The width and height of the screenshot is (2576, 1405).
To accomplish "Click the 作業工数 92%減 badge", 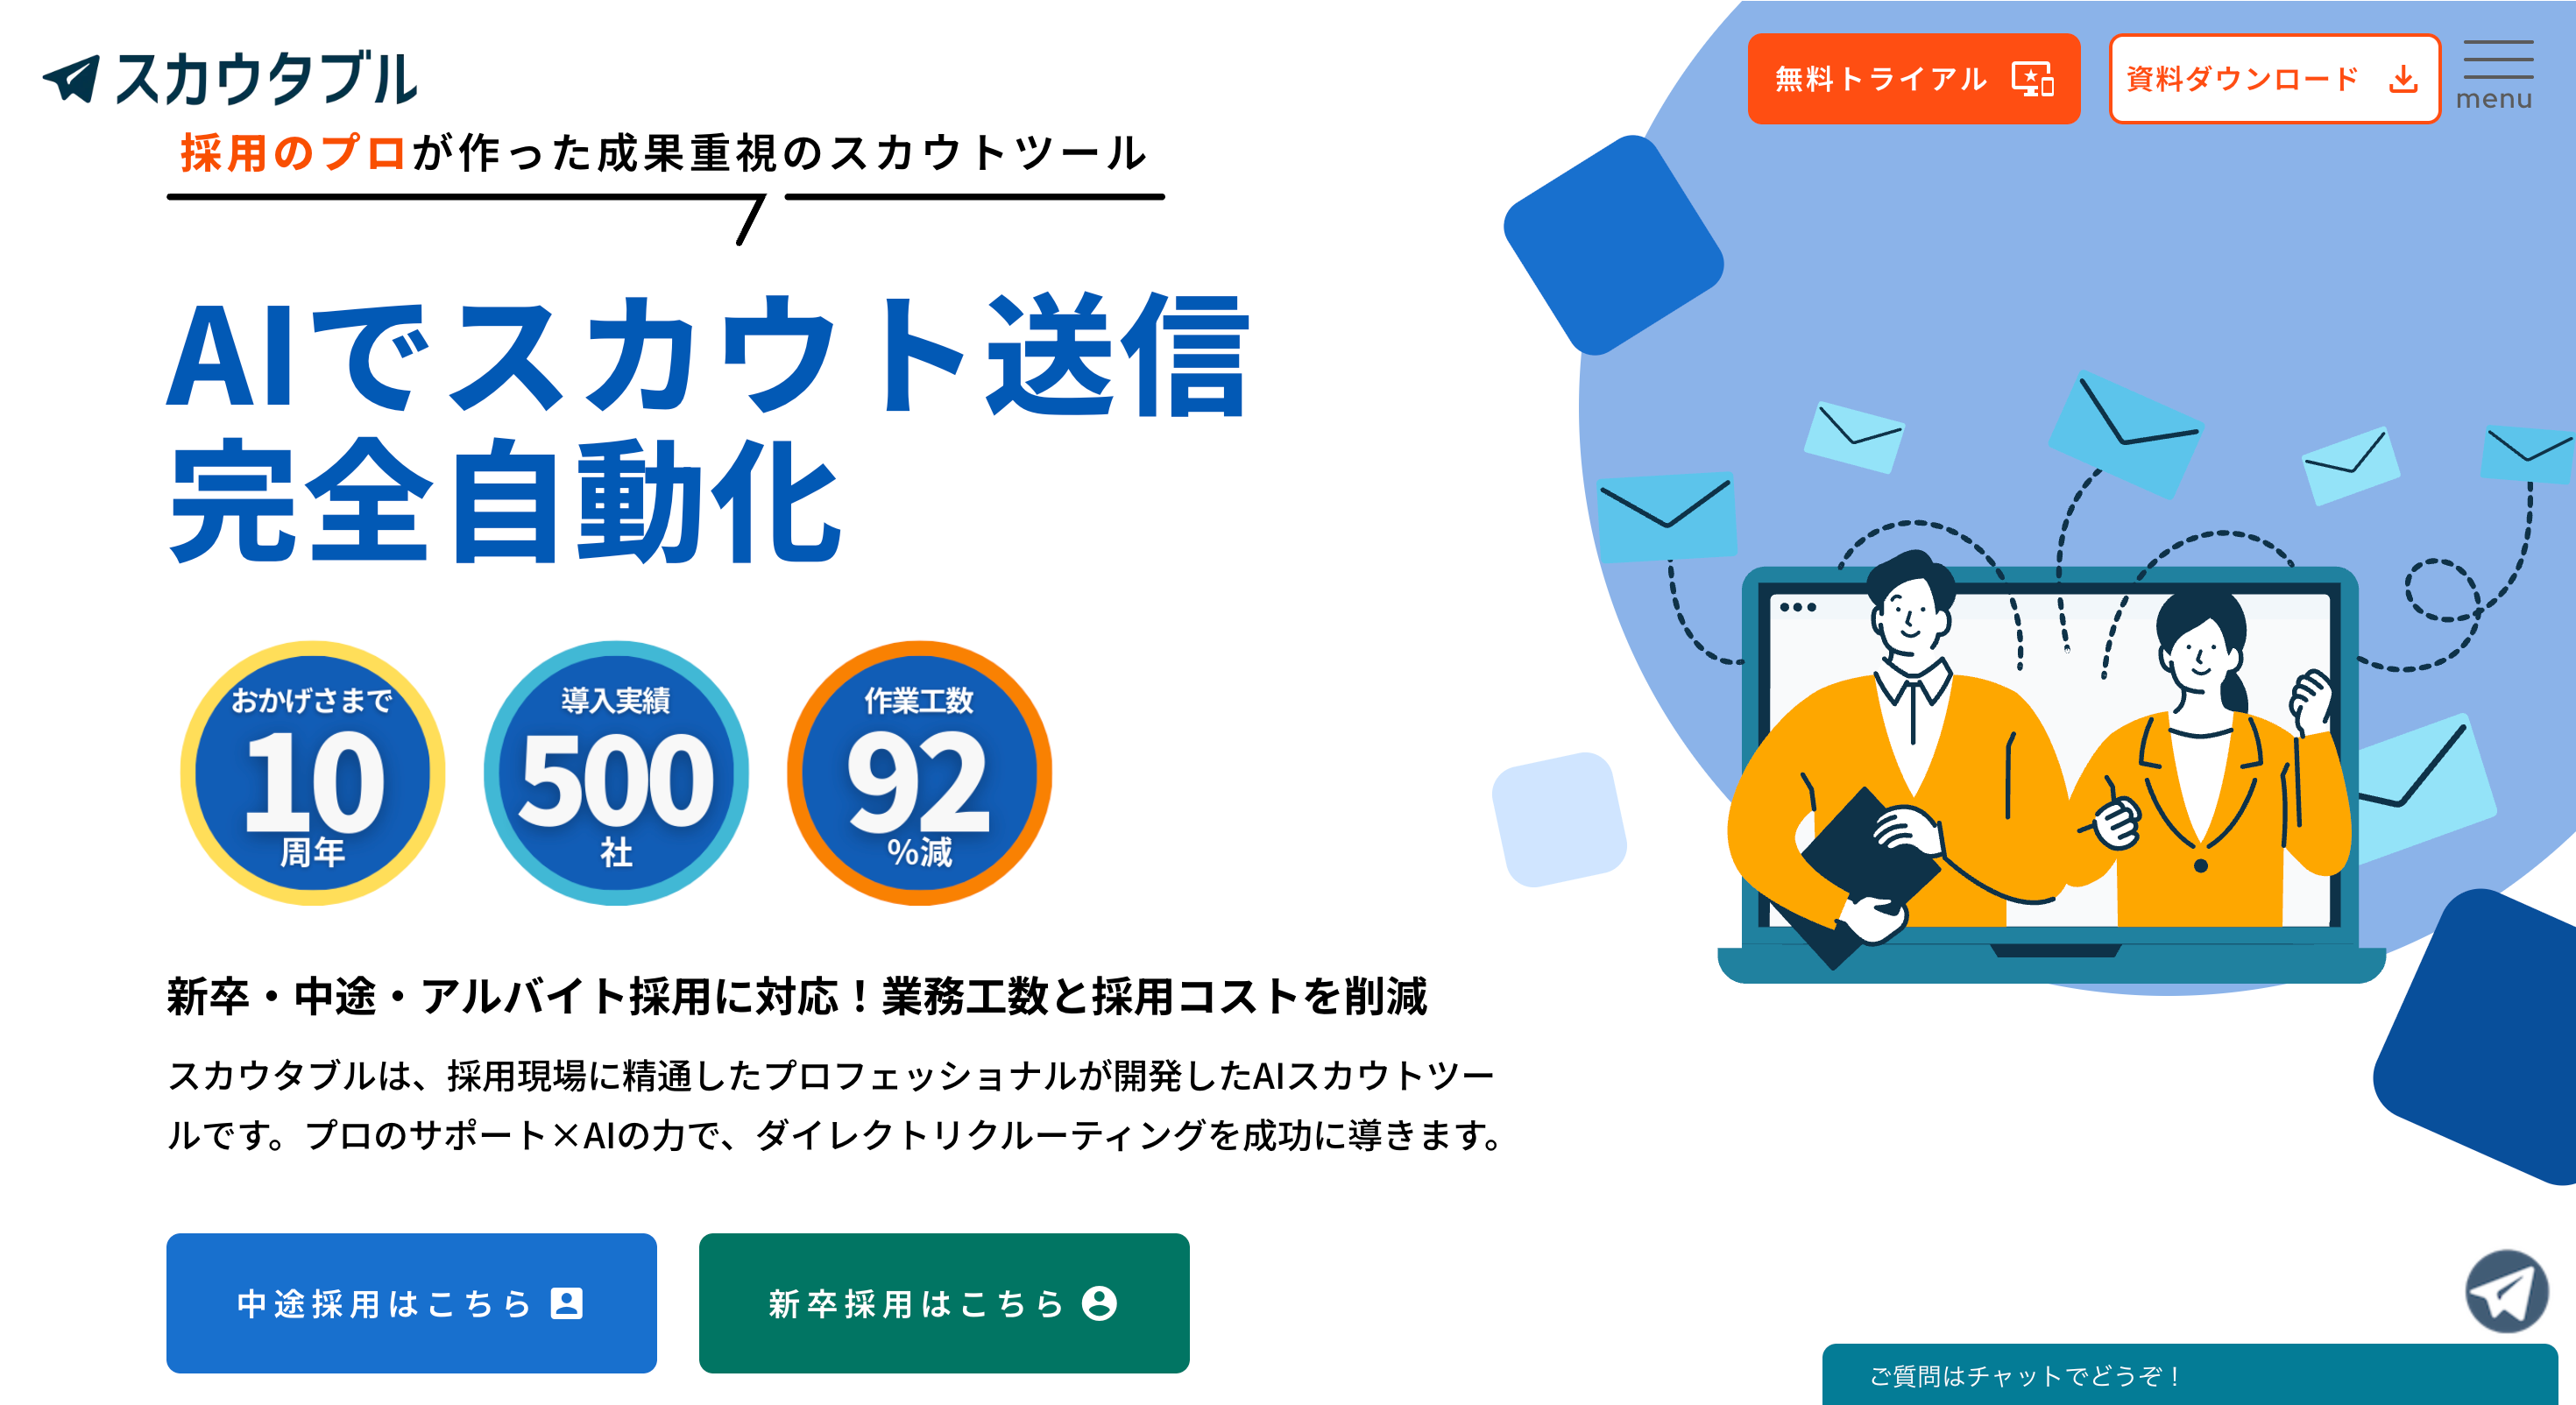I will point(919,773).
